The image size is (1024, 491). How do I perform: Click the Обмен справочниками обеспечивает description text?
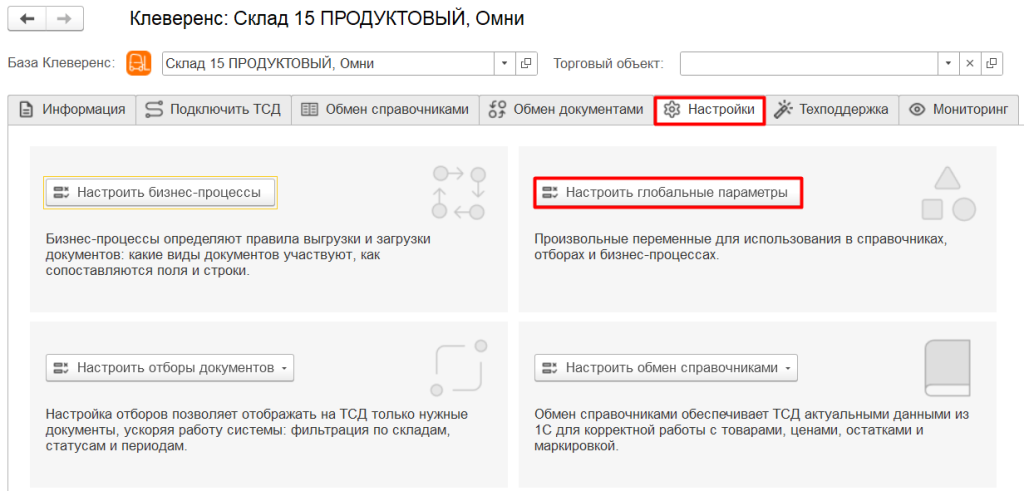(x=751, y=431)
